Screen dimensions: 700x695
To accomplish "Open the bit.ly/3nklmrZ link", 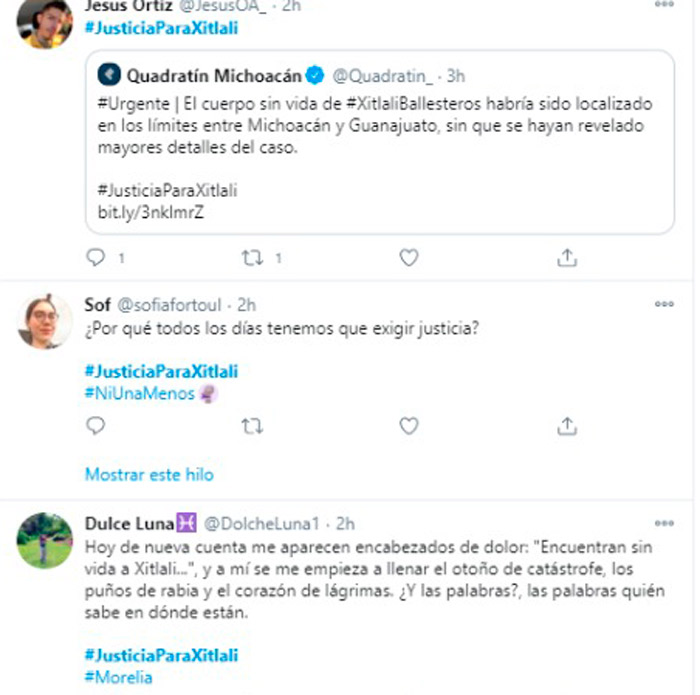I will [150, 212].
